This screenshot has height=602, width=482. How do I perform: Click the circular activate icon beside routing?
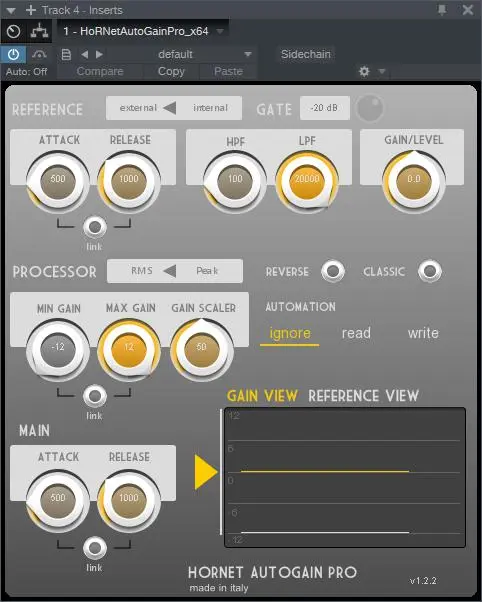[x=13, y=31]
